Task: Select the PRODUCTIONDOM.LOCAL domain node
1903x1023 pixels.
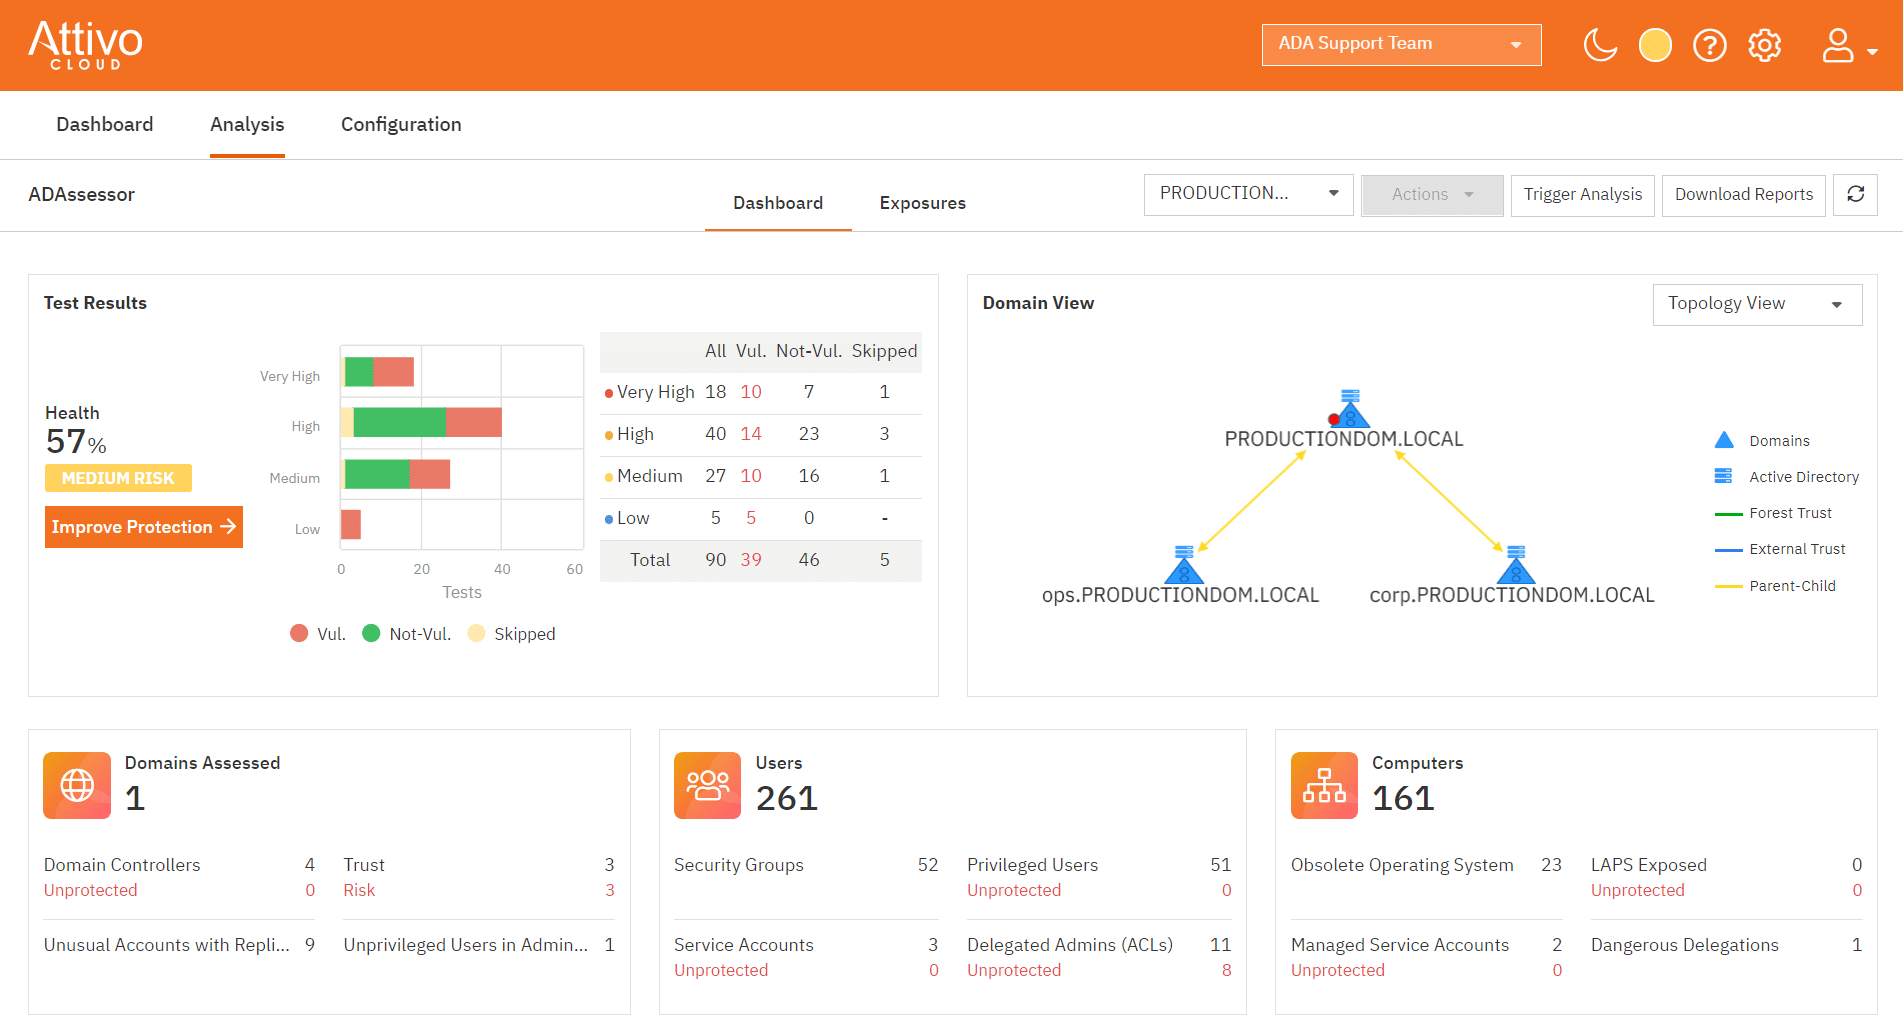Action: 1349,410
